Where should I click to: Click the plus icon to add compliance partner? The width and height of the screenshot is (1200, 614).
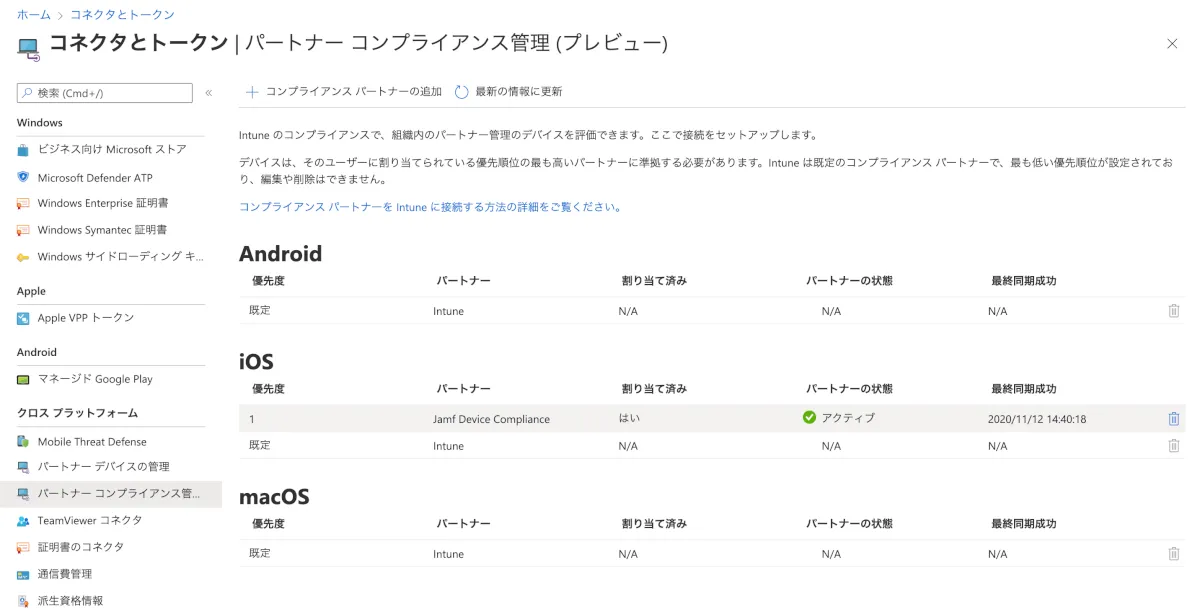252,92
